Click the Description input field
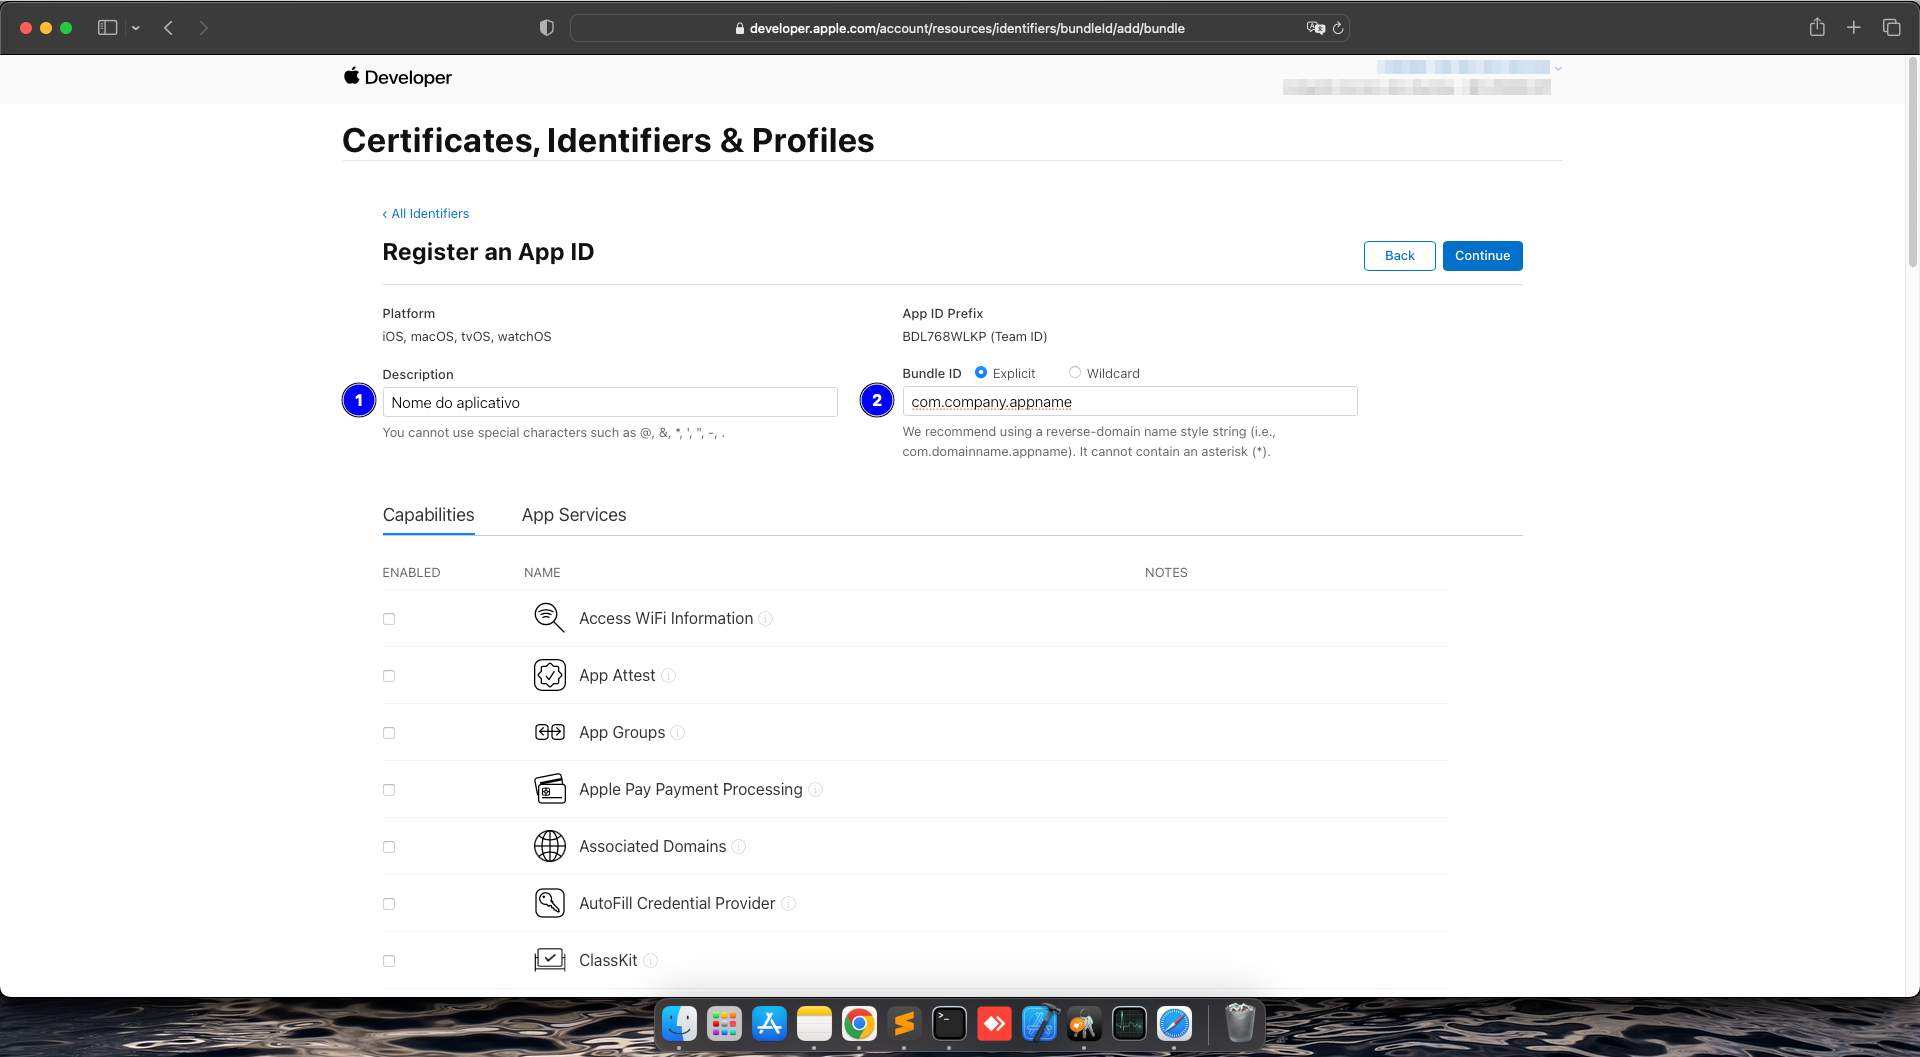 [610, 402]
